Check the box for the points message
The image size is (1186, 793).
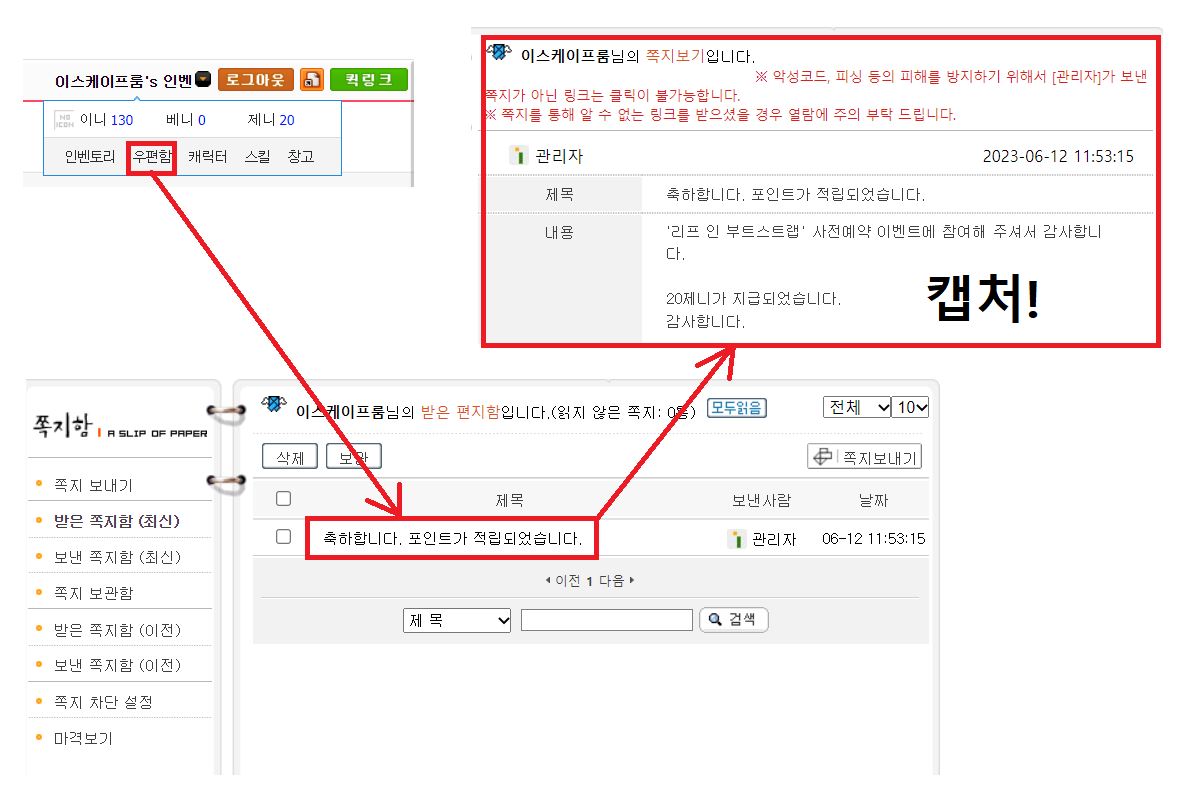tap(283, 537)
